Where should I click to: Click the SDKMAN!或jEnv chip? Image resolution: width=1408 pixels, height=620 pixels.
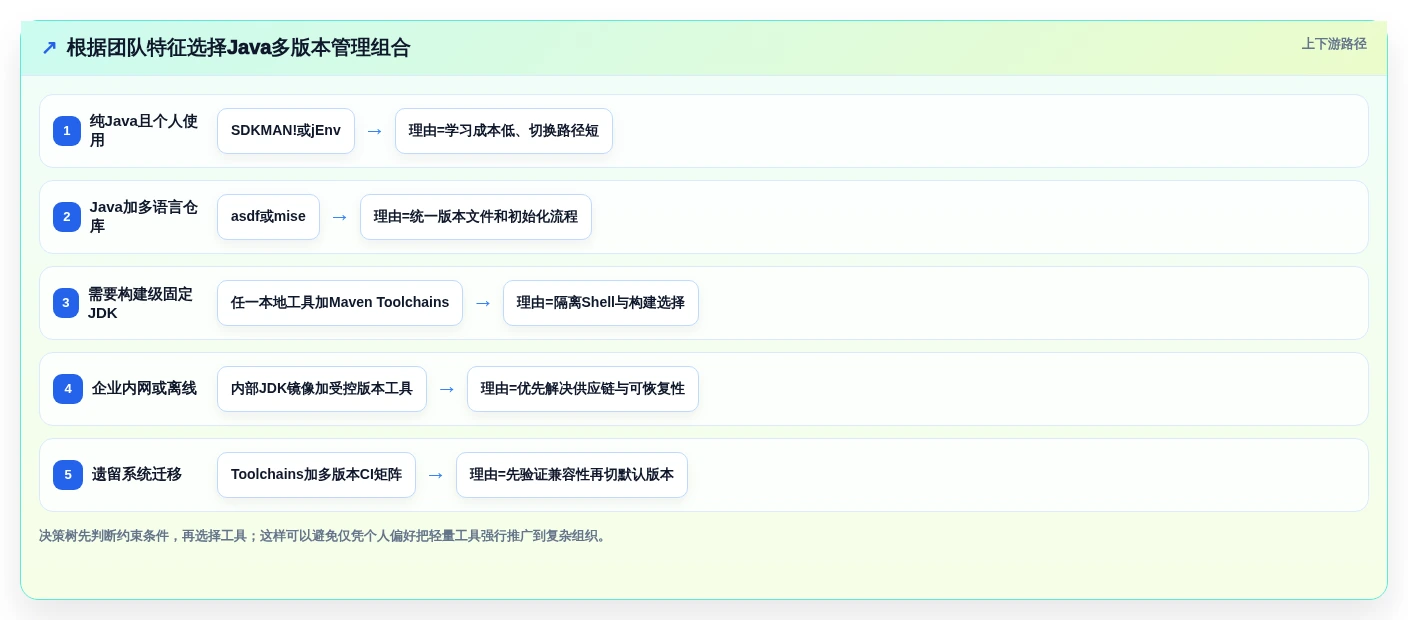(286, 131)
